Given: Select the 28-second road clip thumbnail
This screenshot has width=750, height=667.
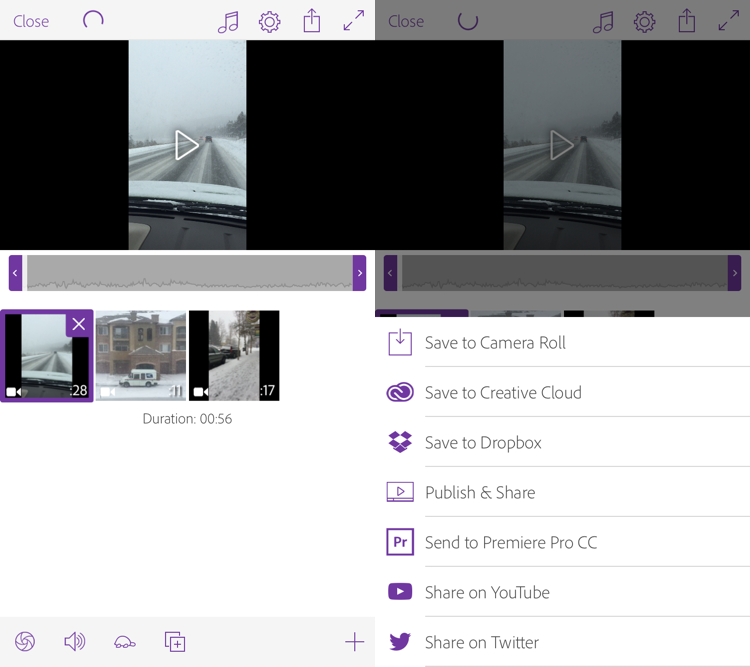Looking at the screenshot, I should [47, 356].
